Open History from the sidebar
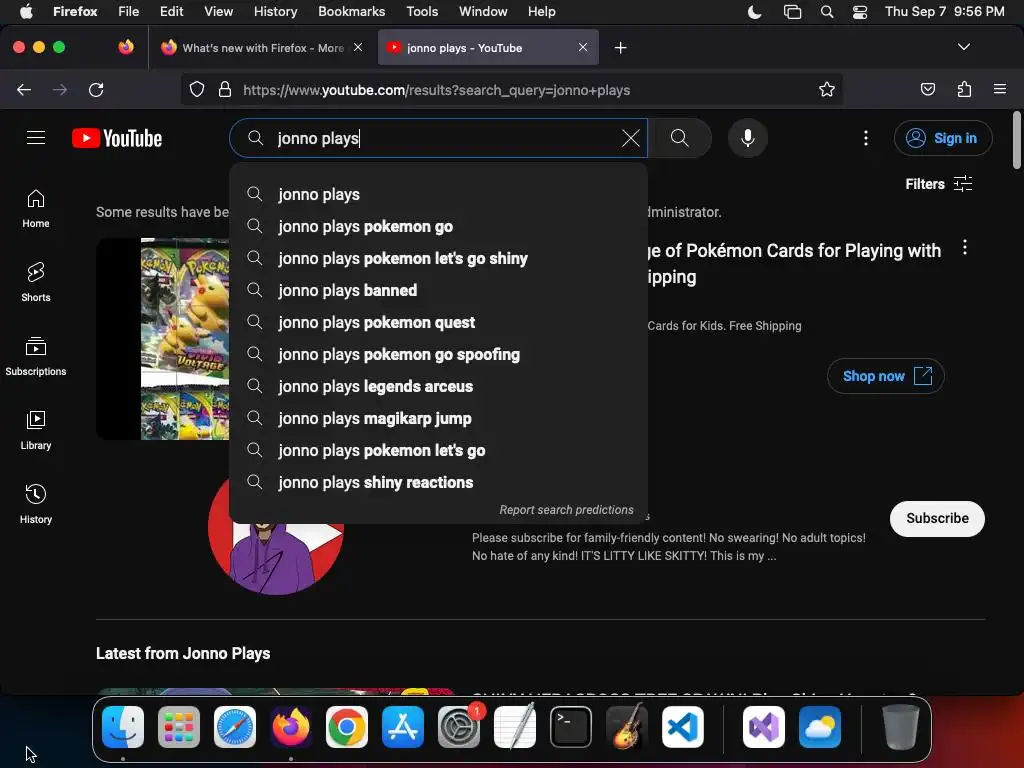 coord(36,504)
